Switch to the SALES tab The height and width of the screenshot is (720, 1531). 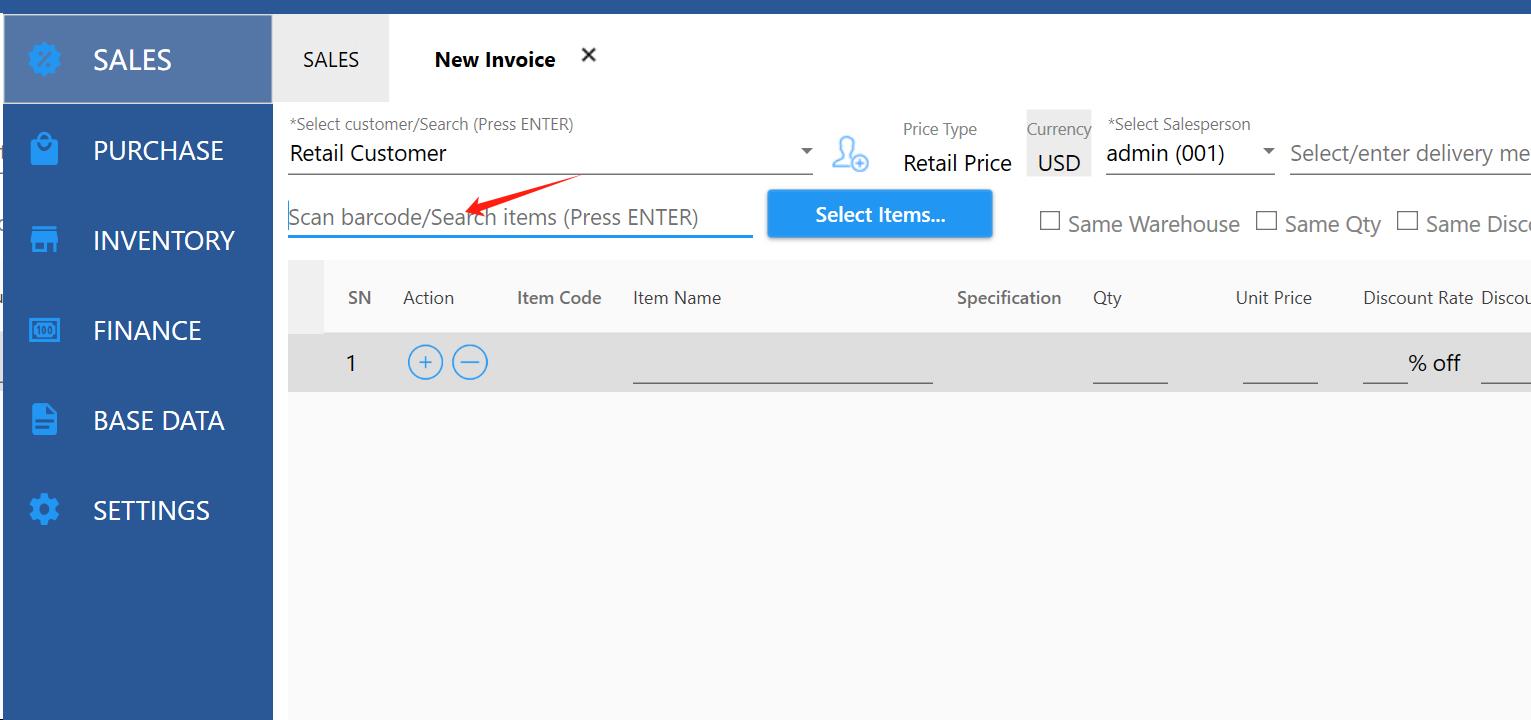(x=331, y=60)
